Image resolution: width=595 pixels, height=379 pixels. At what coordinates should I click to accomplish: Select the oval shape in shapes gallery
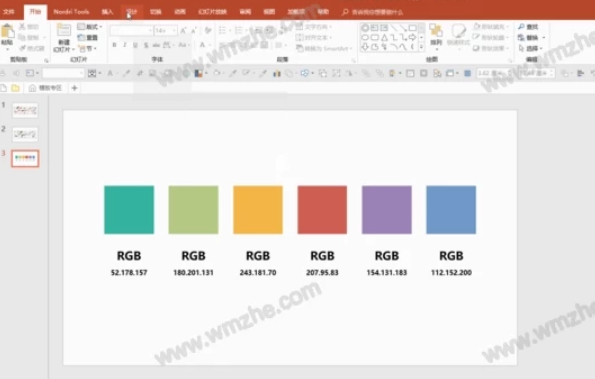[x=365, y=38]
